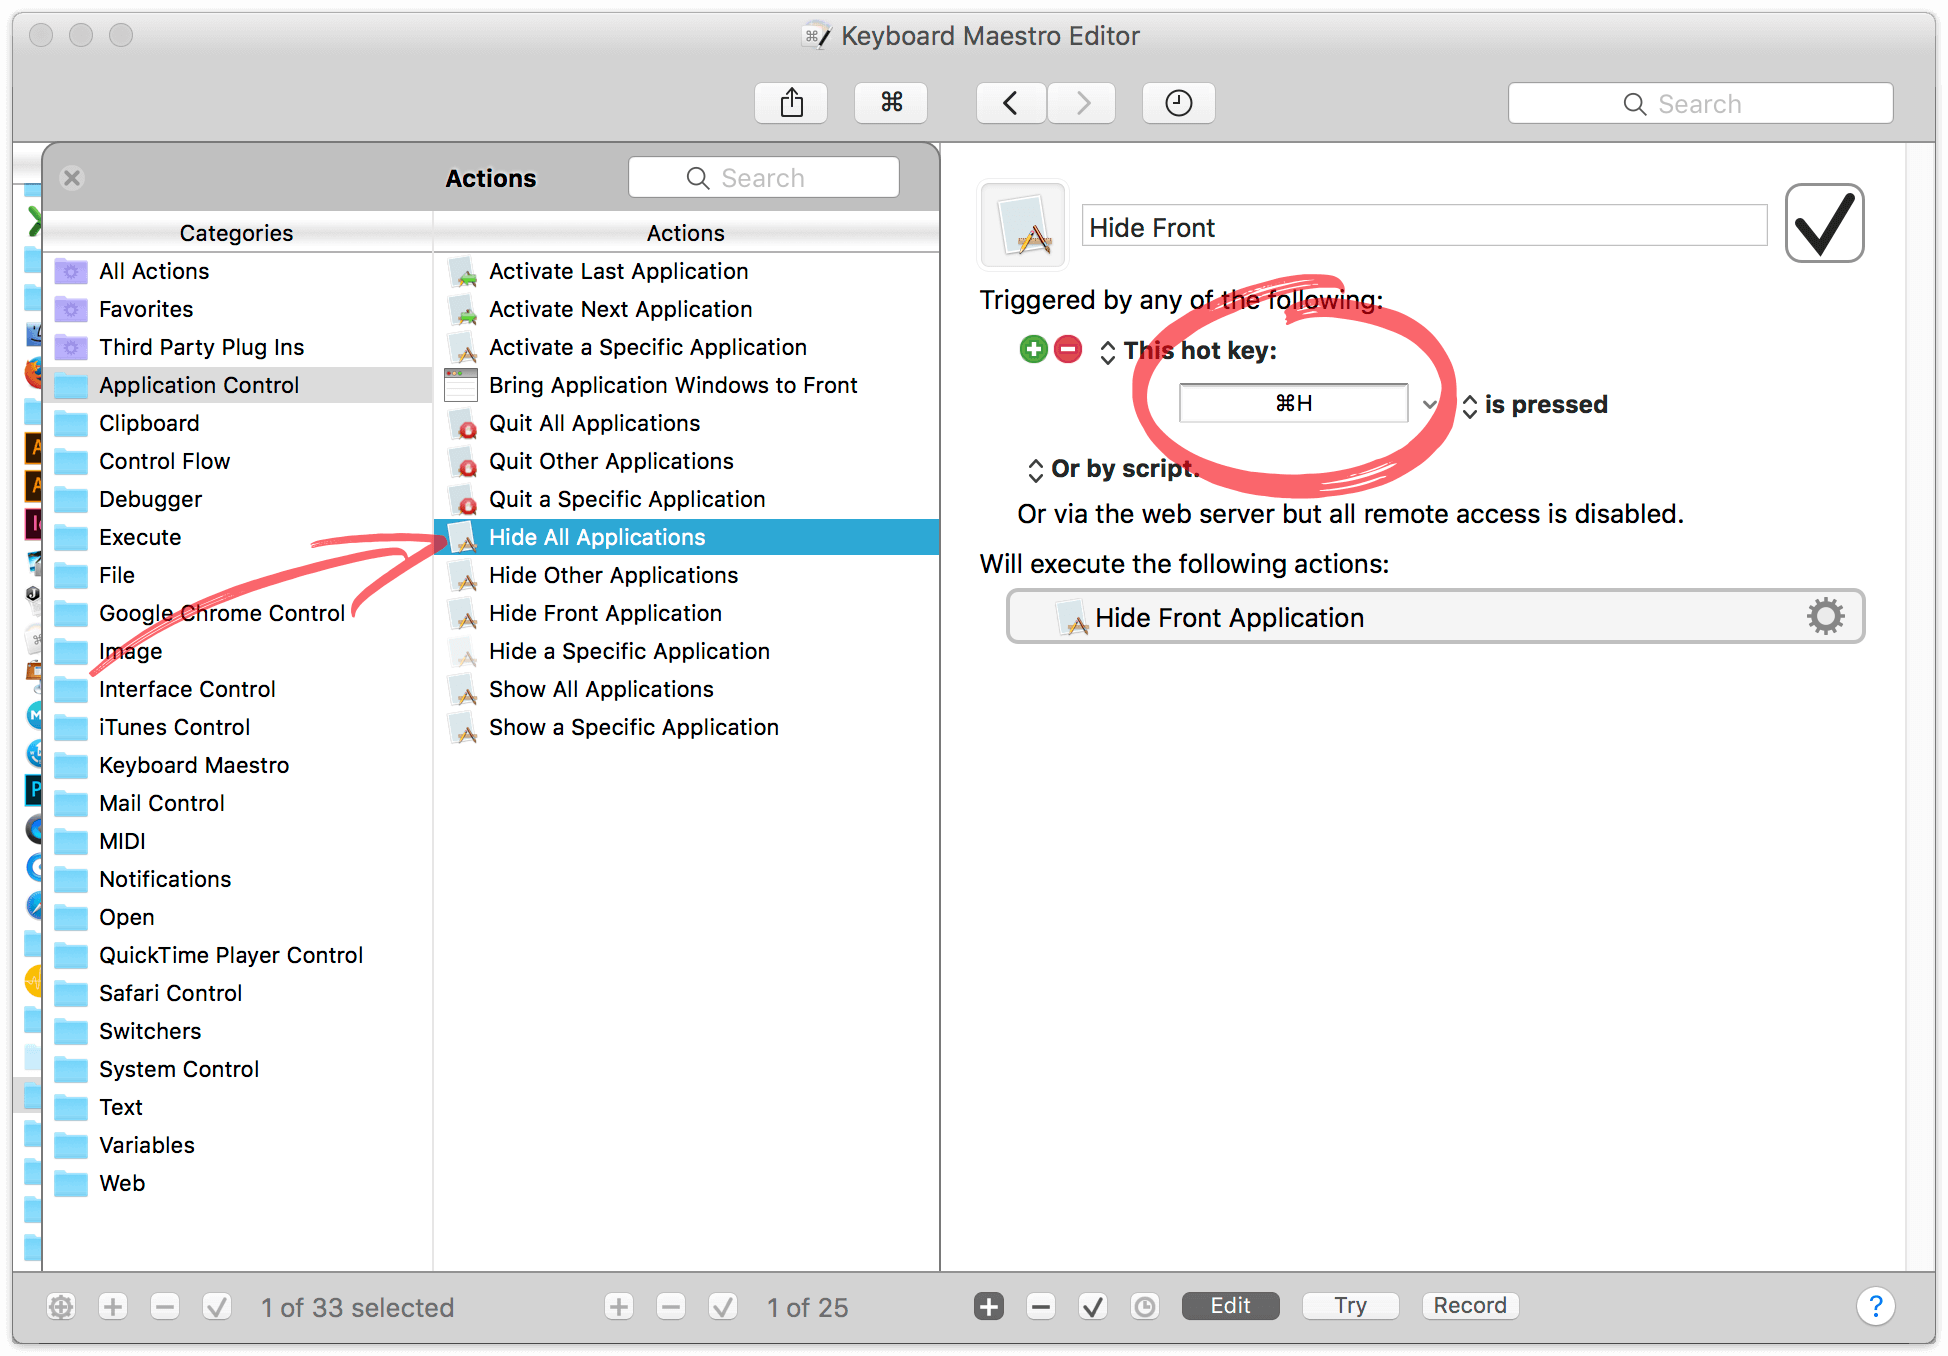This screenshot has width=1948, height=1356.
Task: Select the Application Control category
Action: point(238,385)
